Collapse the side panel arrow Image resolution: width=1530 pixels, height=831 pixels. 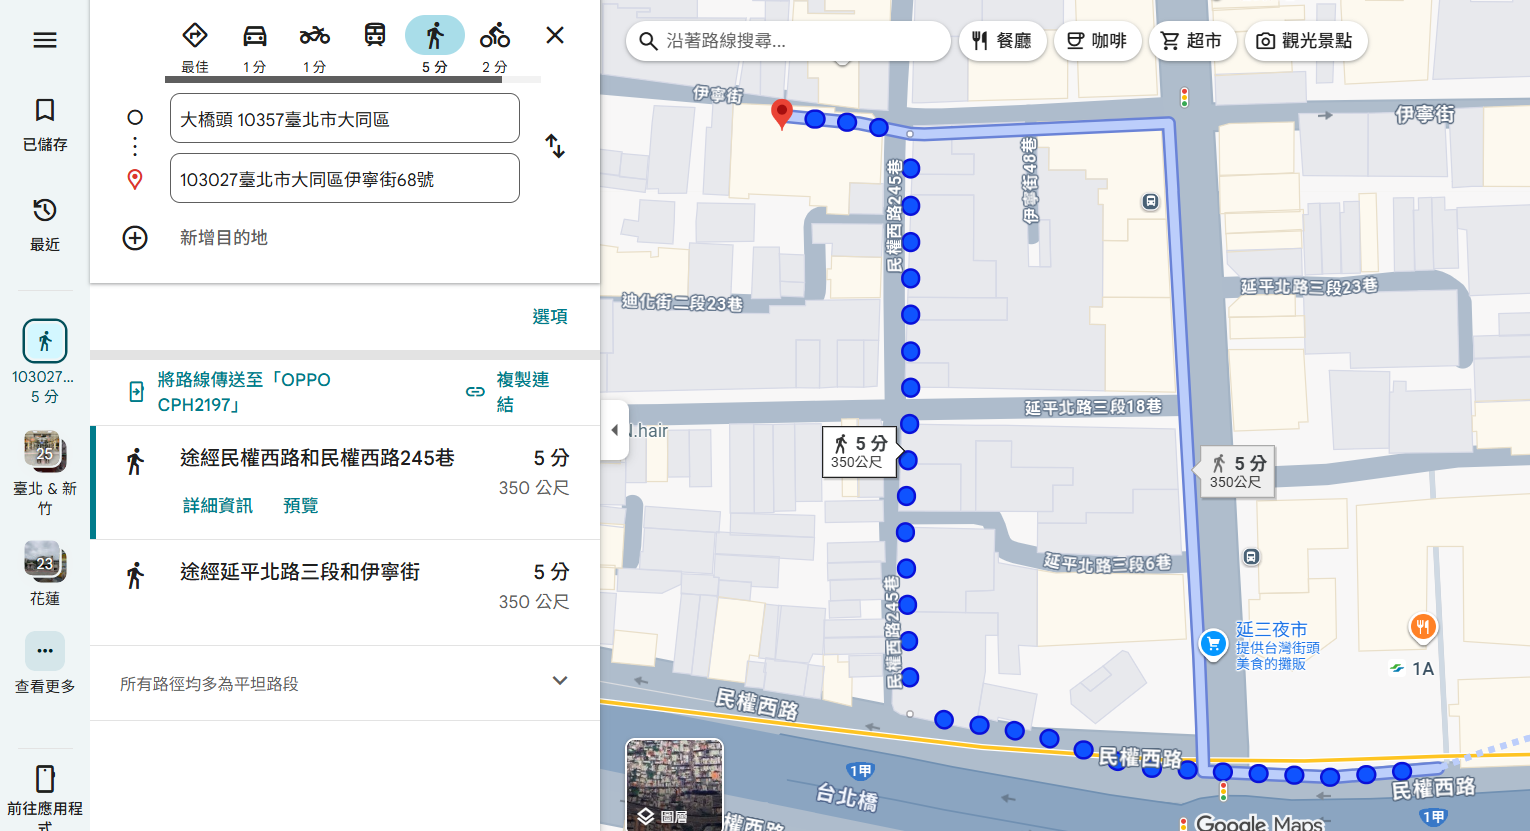tap(614, 430)
